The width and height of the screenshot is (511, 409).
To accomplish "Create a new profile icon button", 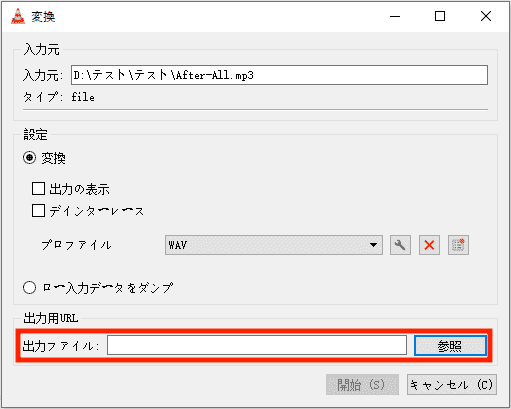I will pos(458,245).
